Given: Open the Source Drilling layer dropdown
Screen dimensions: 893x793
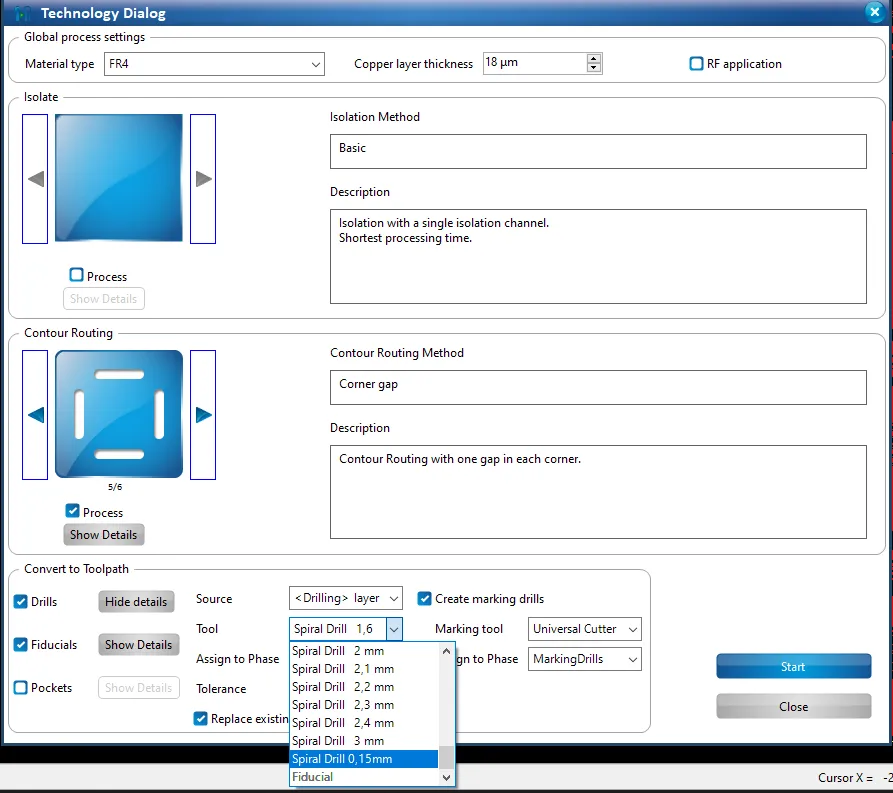Looking at the screenshot, I should tap(346, 598).
